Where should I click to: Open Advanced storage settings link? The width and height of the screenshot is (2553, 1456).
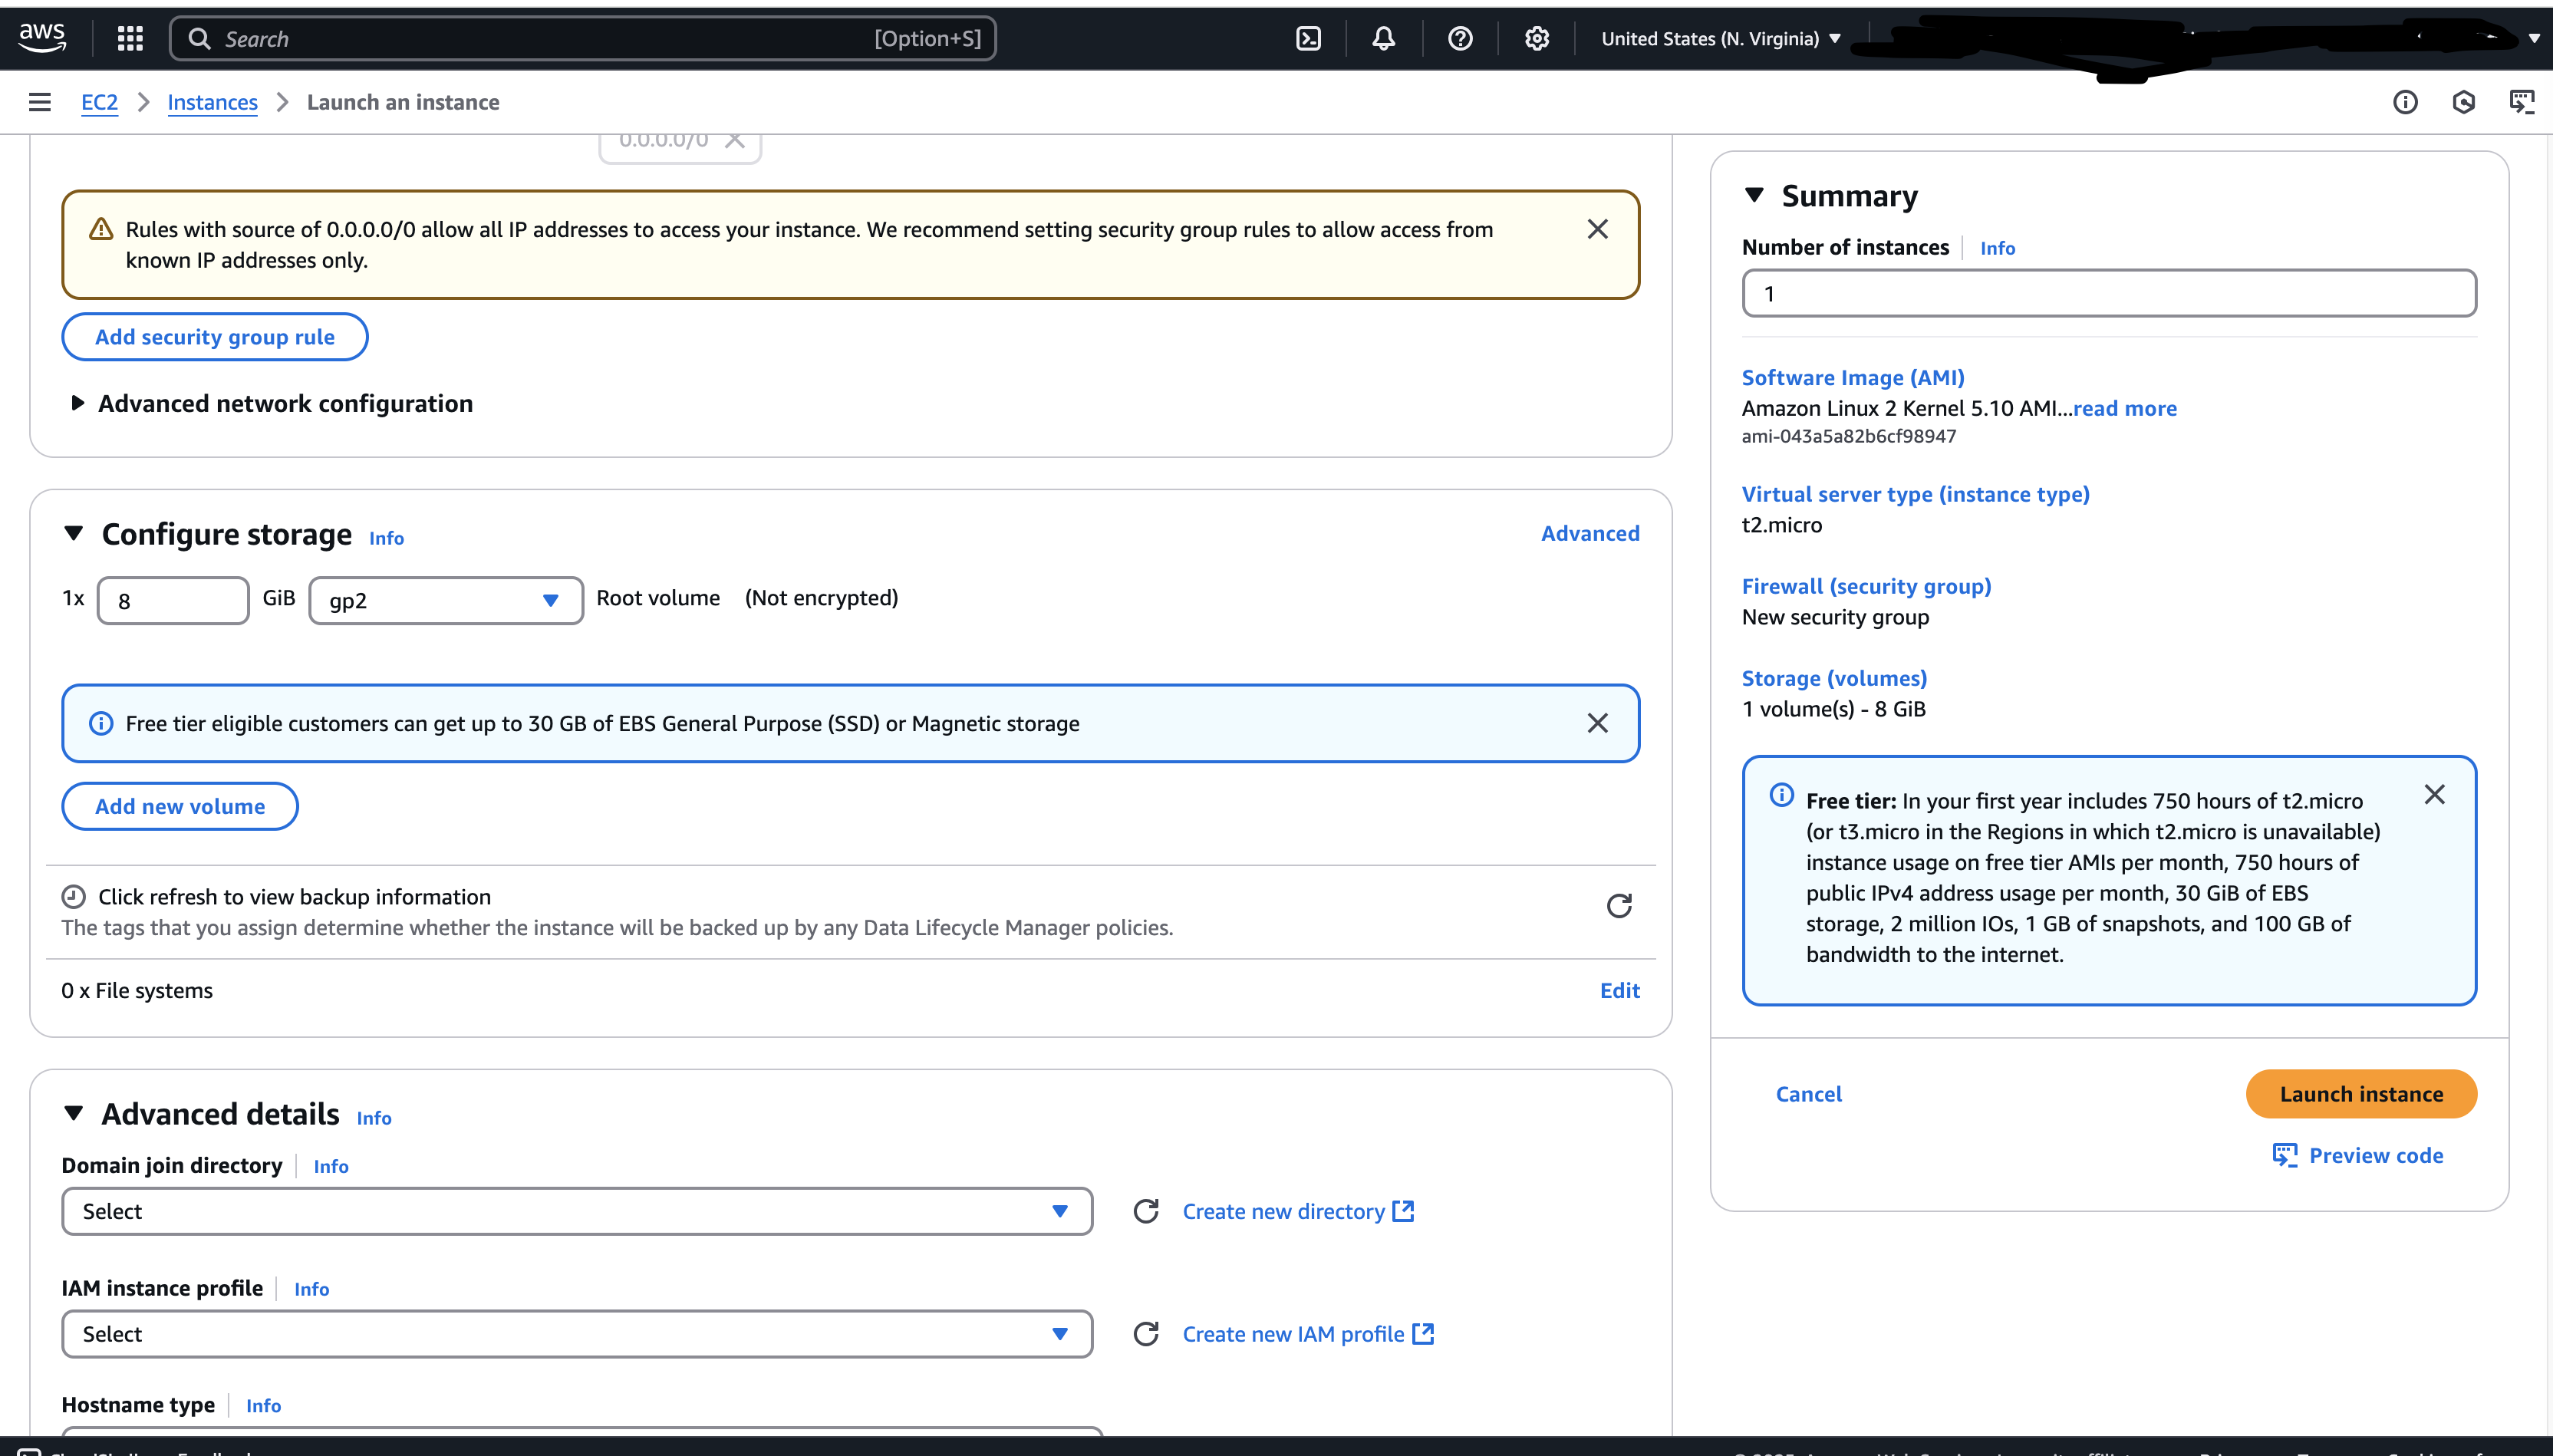coord(1590,533)
